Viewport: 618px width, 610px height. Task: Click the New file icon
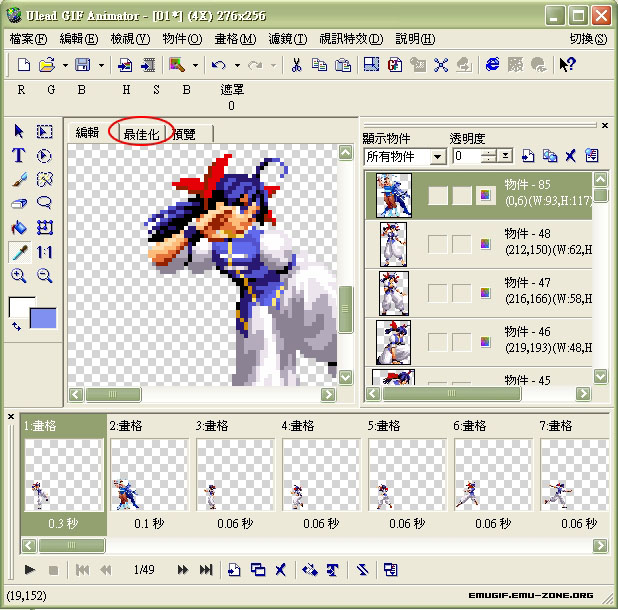pyautogui.click(x=24, y=65)
